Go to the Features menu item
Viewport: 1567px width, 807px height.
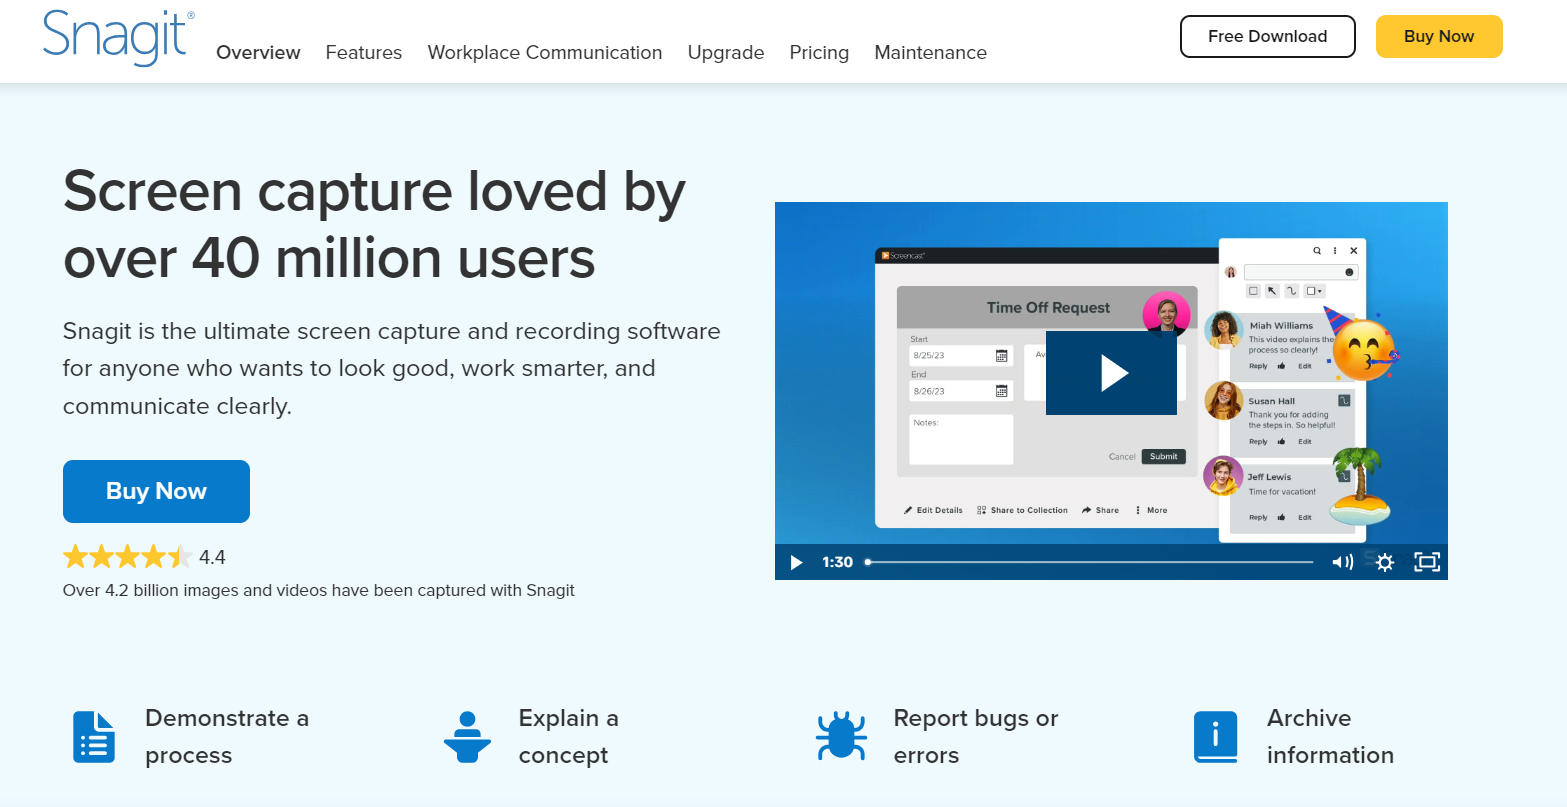(364, 53)
